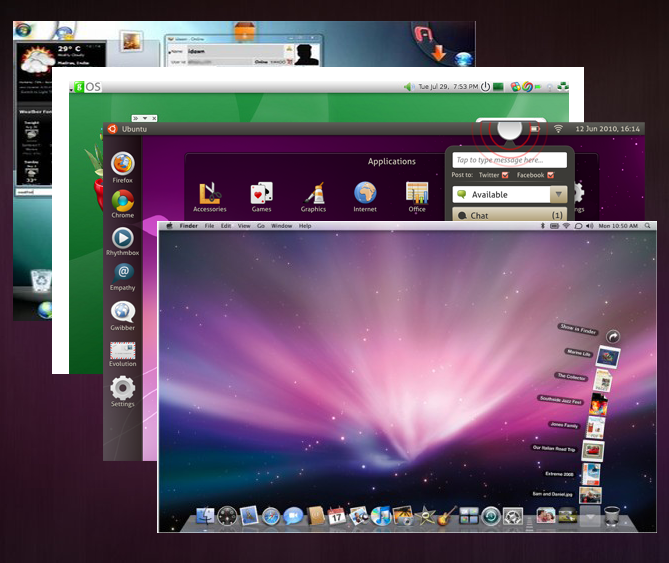Open Accessories in Ubuntu Applications
The width and height of the screenshot is (669, 563).
(209, 197)
